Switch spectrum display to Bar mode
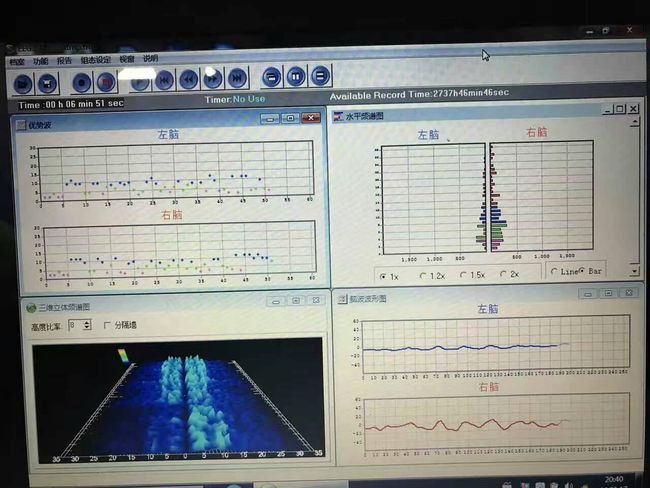650x488 pixels. click(x=582, y=271)
